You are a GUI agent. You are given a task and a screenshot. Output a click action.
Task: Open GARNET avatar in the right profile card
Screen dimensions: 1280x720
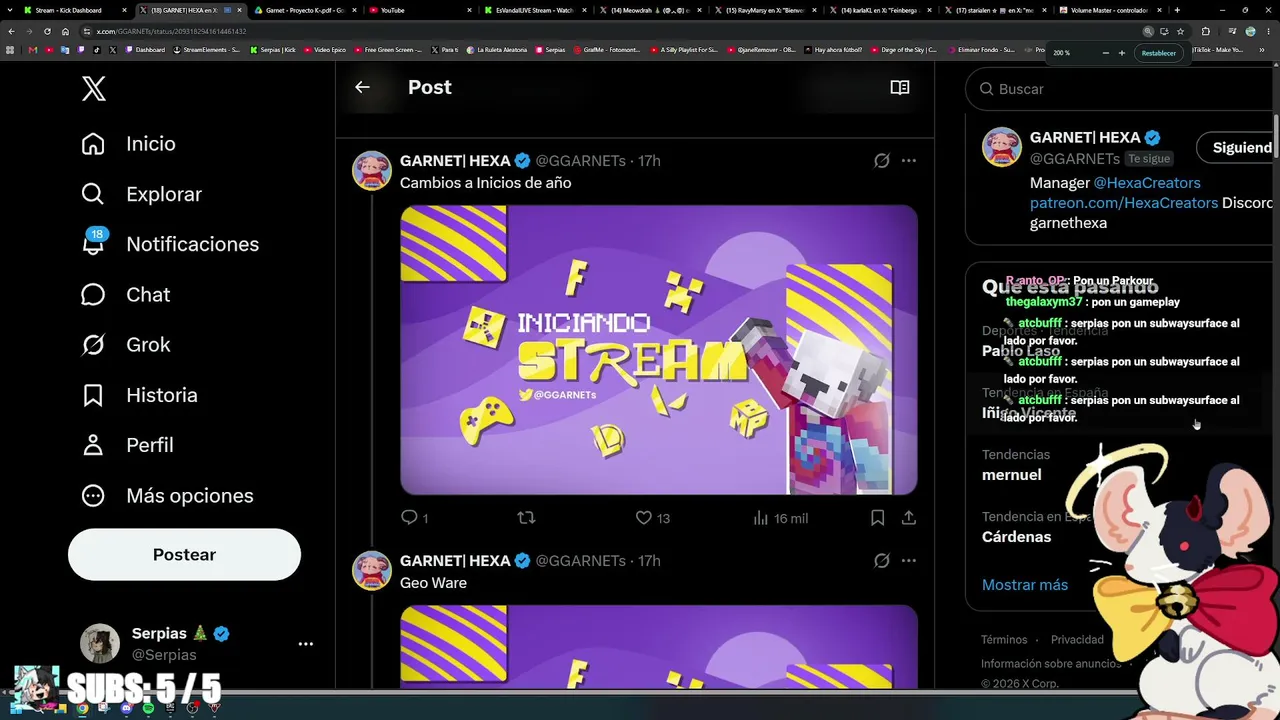(x=1001, y=147)
